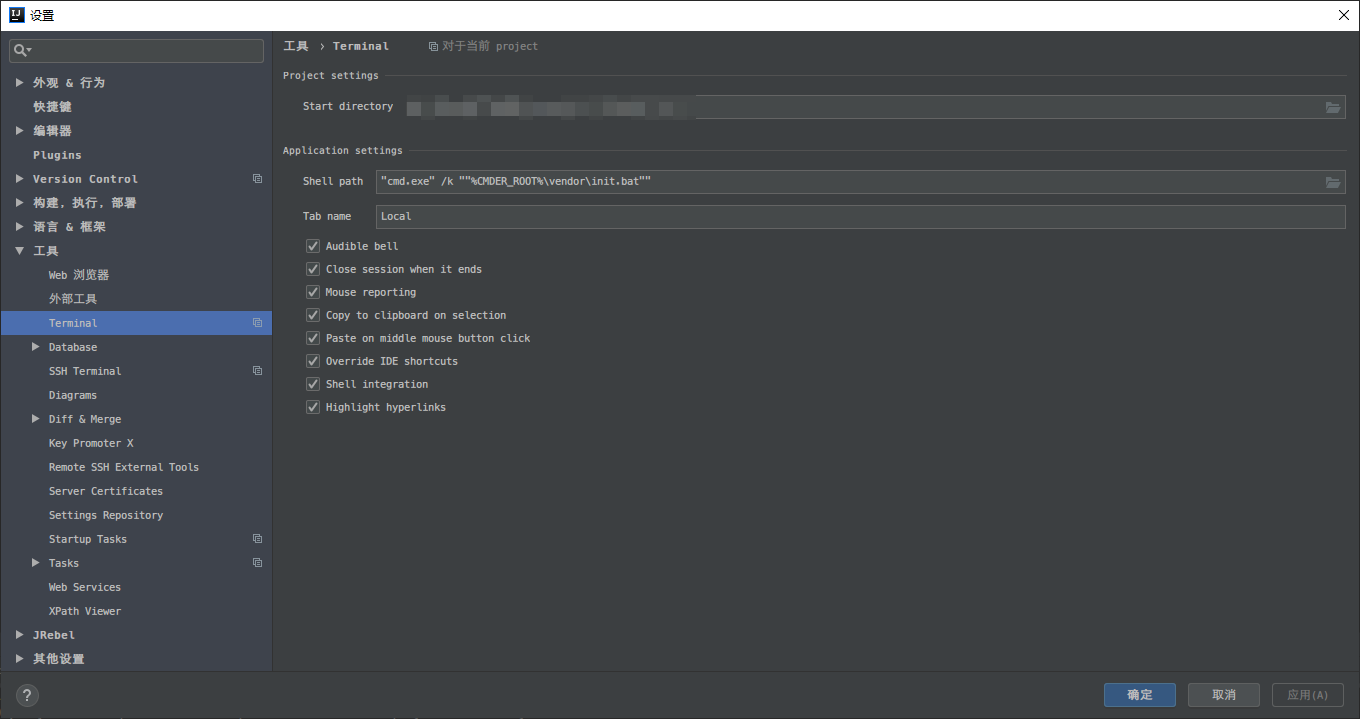This screenshot has width=1360, height=719.
Task: Open the Plugins settings page
Action: 57,155
